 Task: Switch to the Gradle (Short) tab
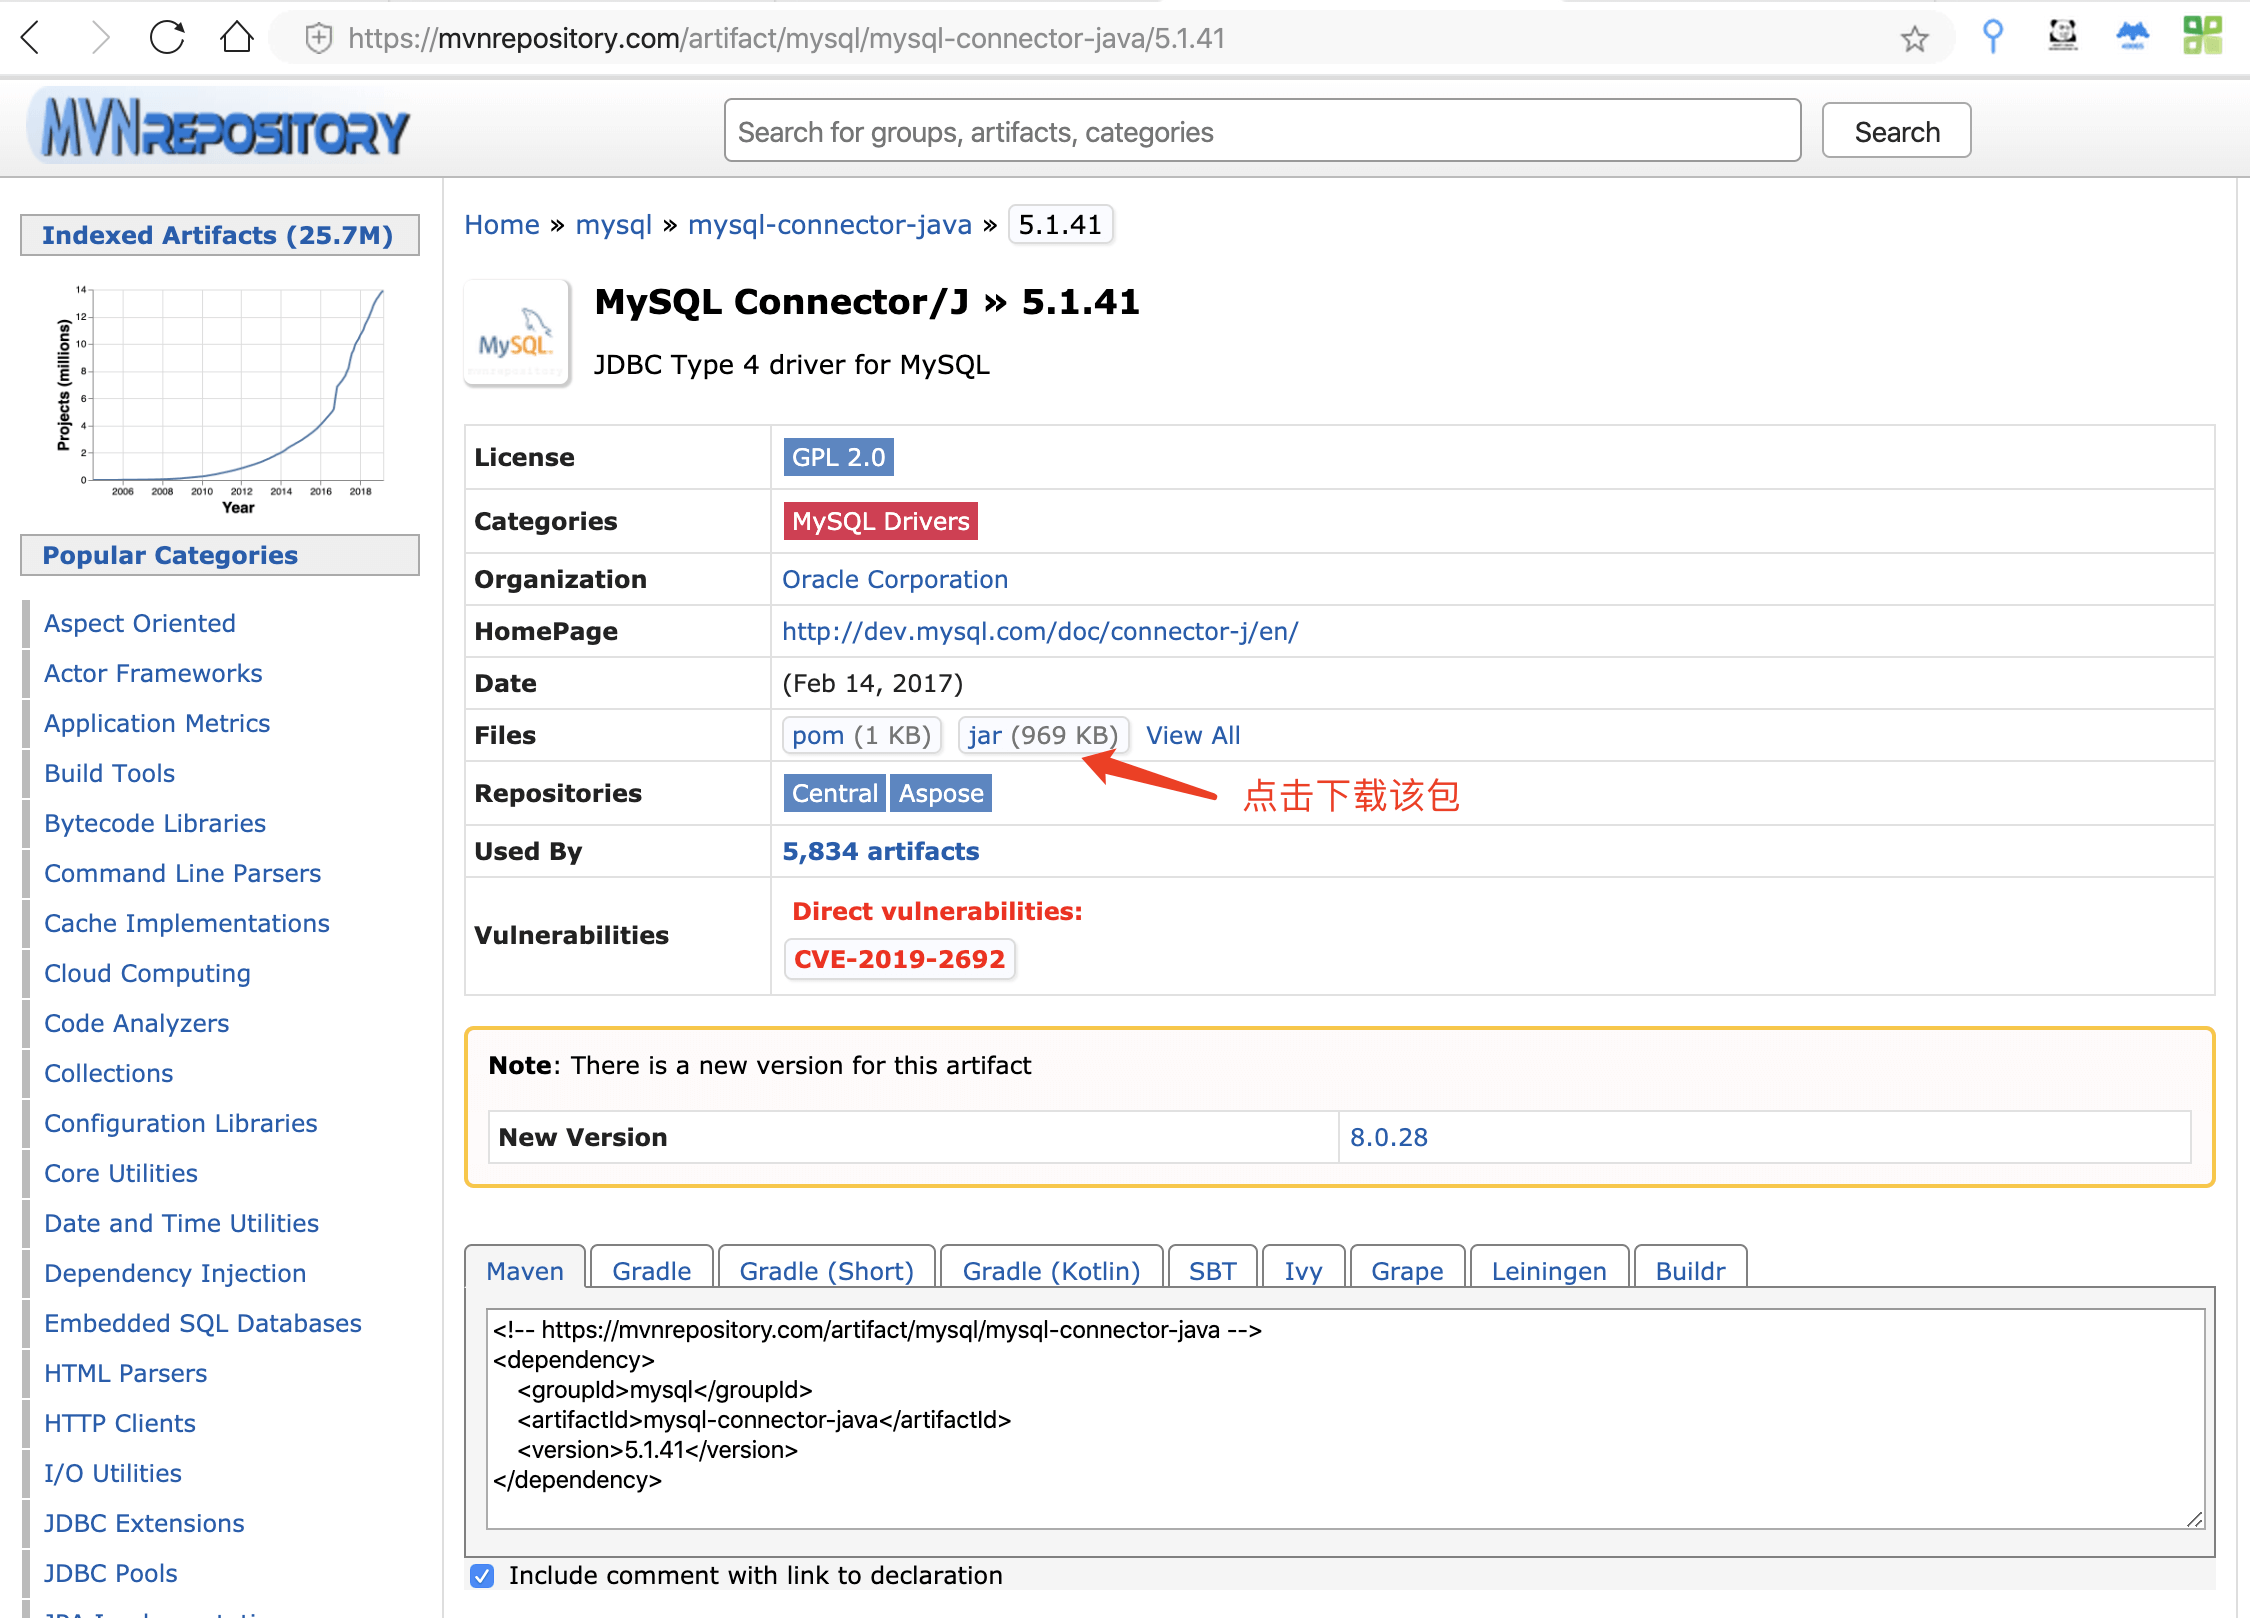826,1270
